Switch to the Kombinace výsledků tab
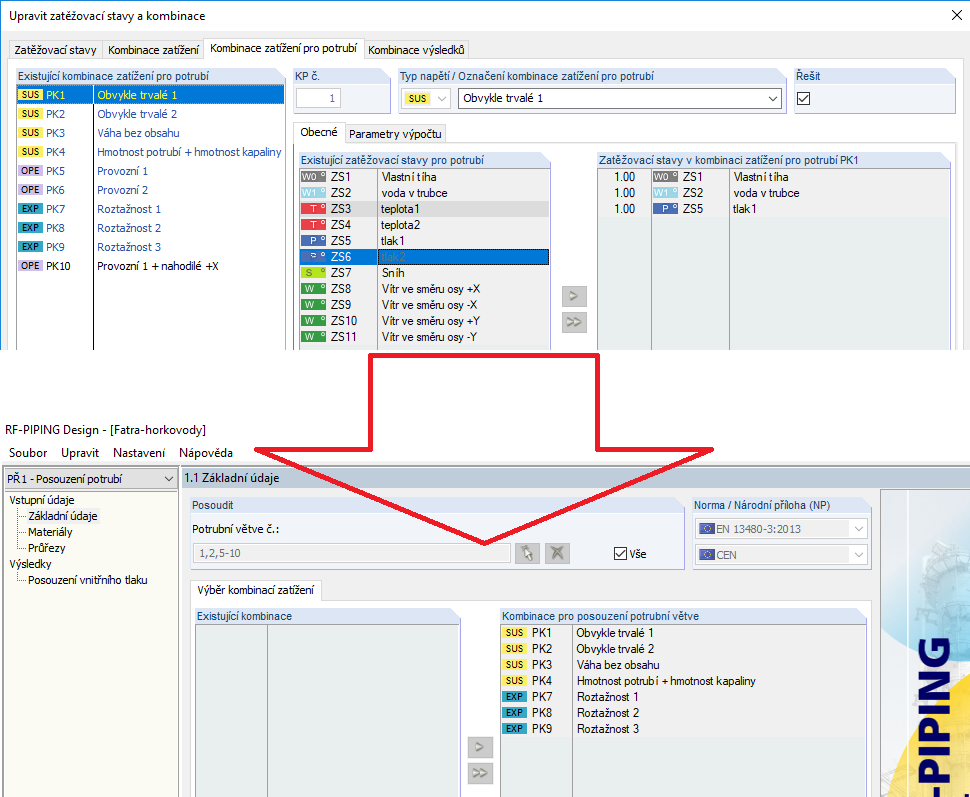Image resolution: width=970 pixels, height=797 pixels. tap(416, 49)
